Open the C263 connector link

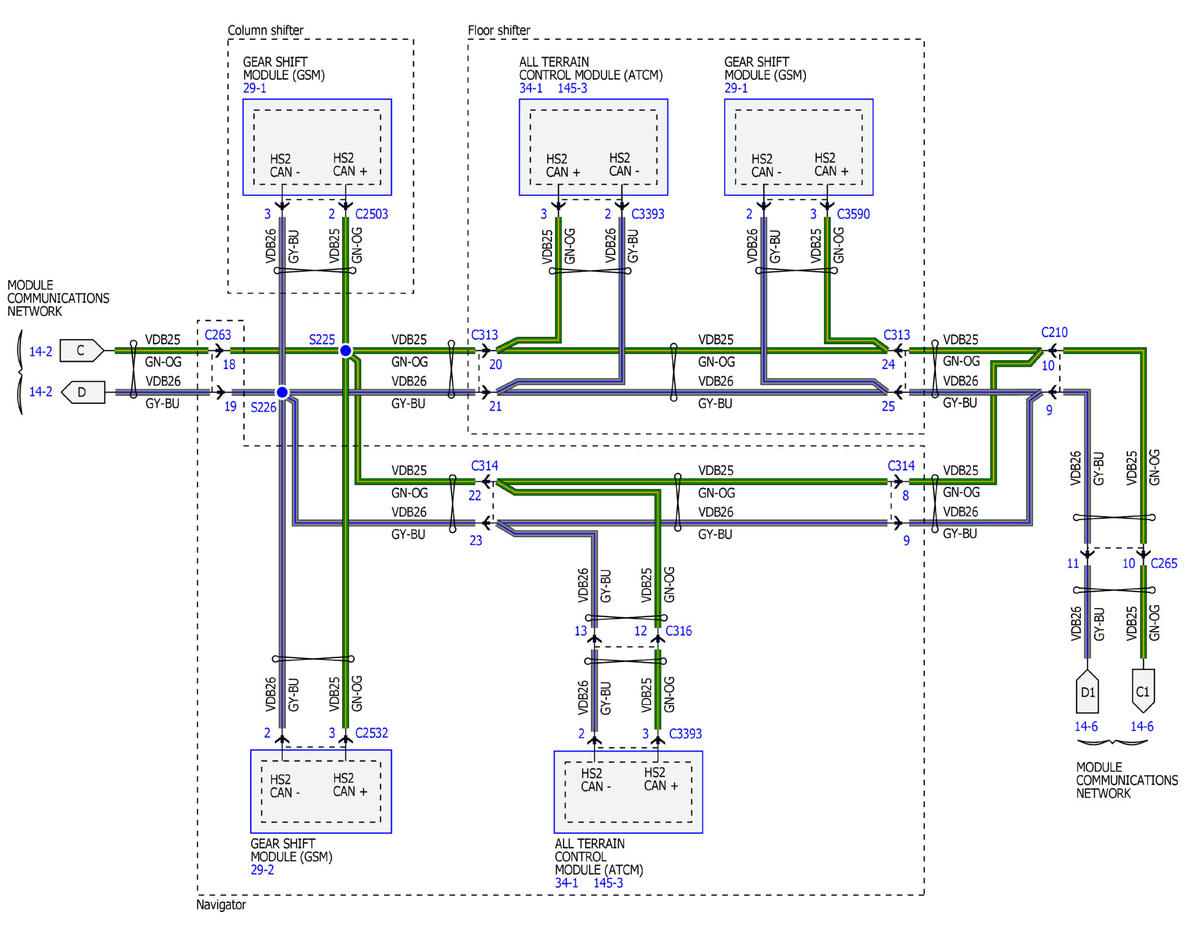click(217, 335)
